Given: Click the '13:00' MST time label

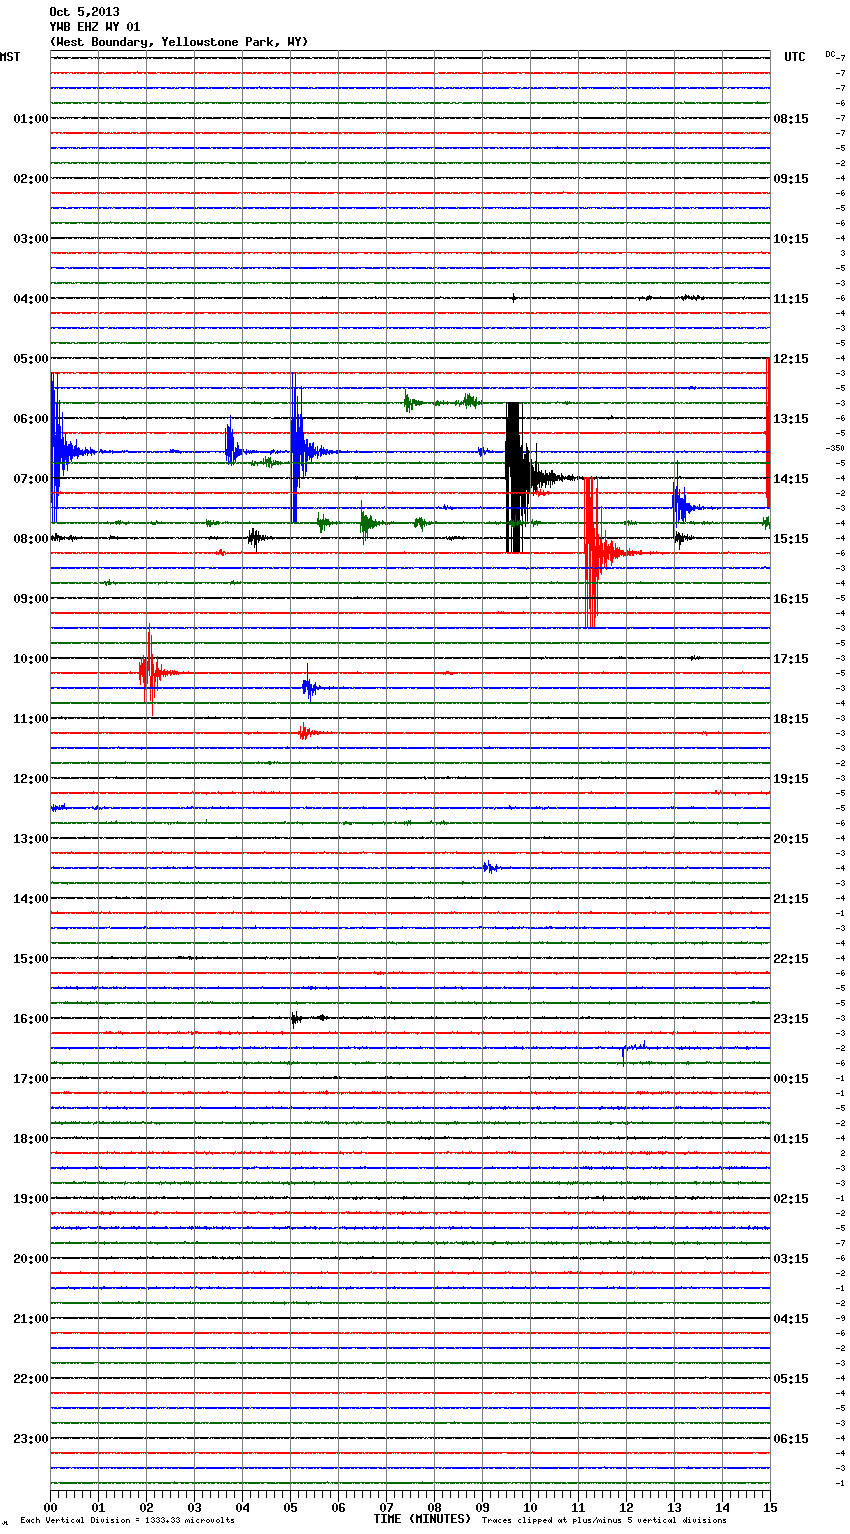Looking at the screenshot, I should (x=31, y=839).
